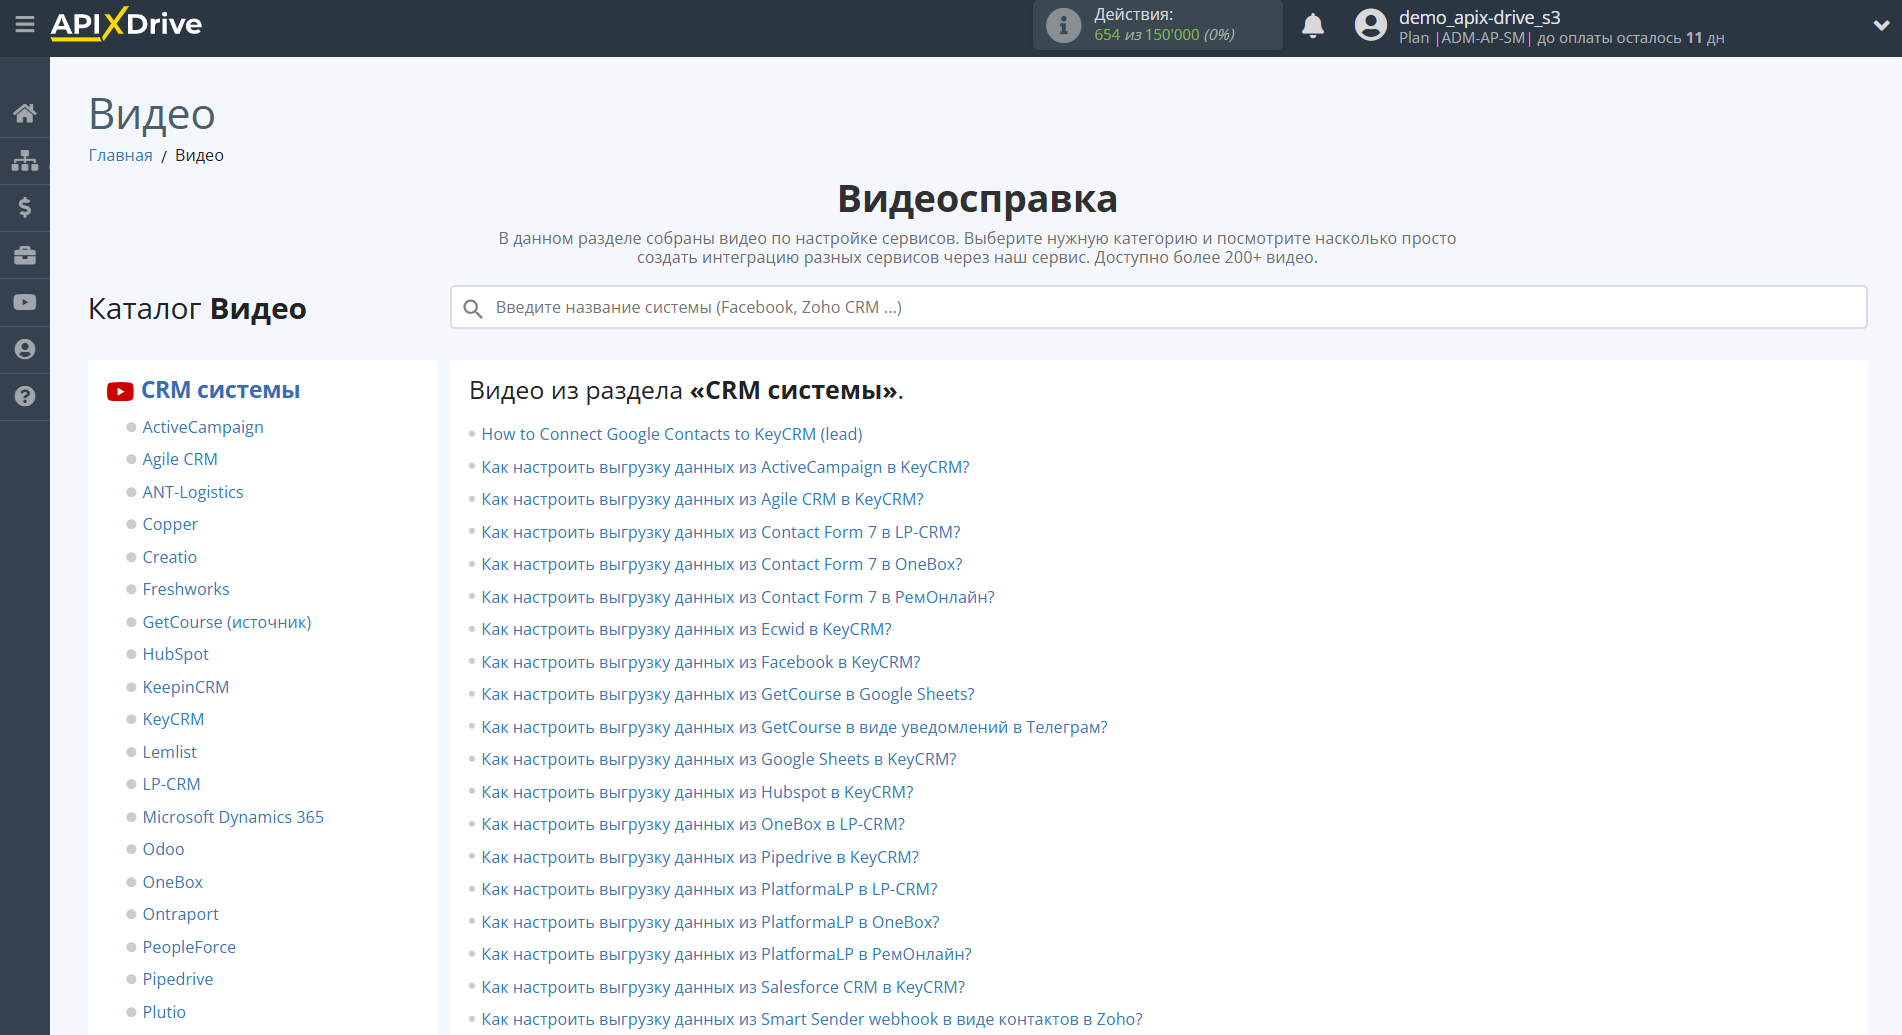Open video about ActiveCampaign в KeyCRM
Screen dimensions: 1902x1035
(x=725, y=467)
